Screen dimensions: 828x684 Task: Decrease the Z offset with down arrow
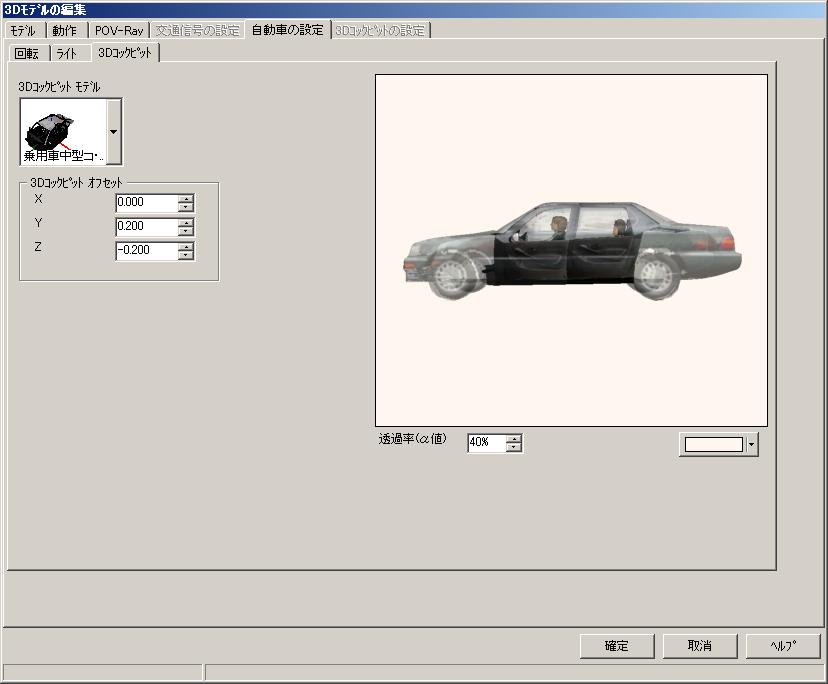pos(185,255)
